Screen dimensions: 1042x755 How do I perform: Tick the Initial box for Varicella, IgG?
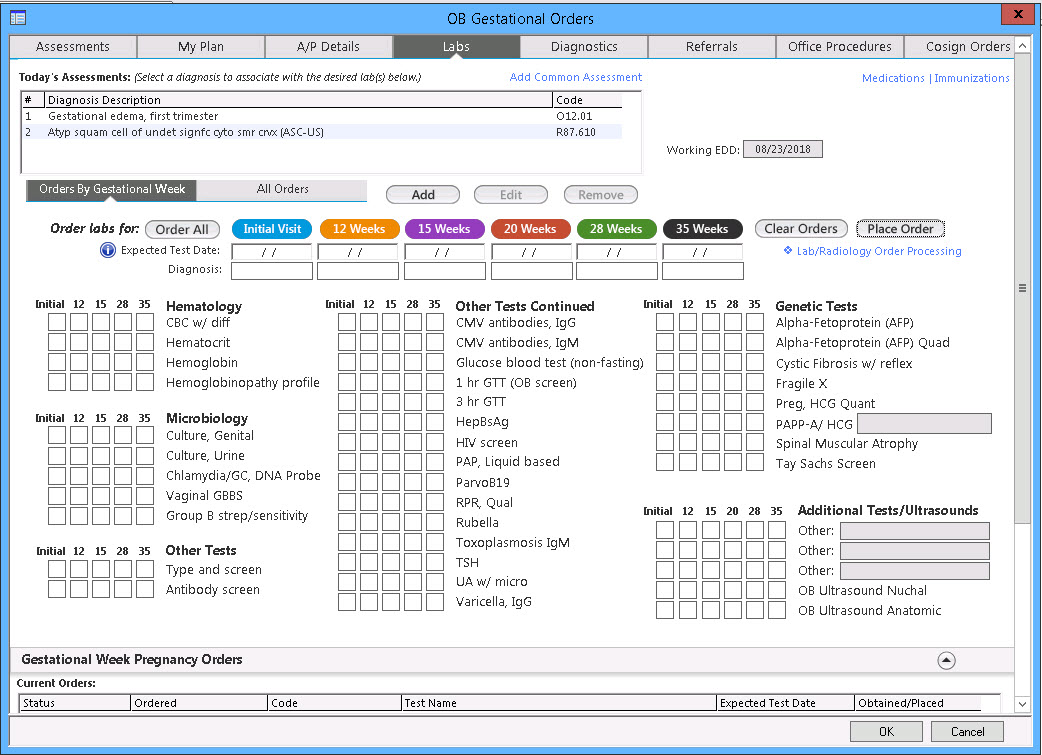347,601
